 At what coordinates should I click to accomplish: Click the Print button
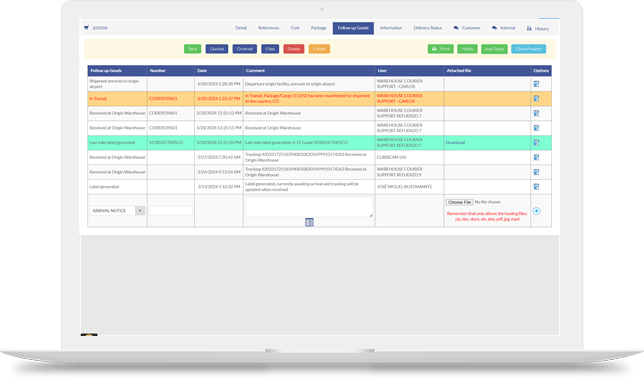[x=441, y=49]
